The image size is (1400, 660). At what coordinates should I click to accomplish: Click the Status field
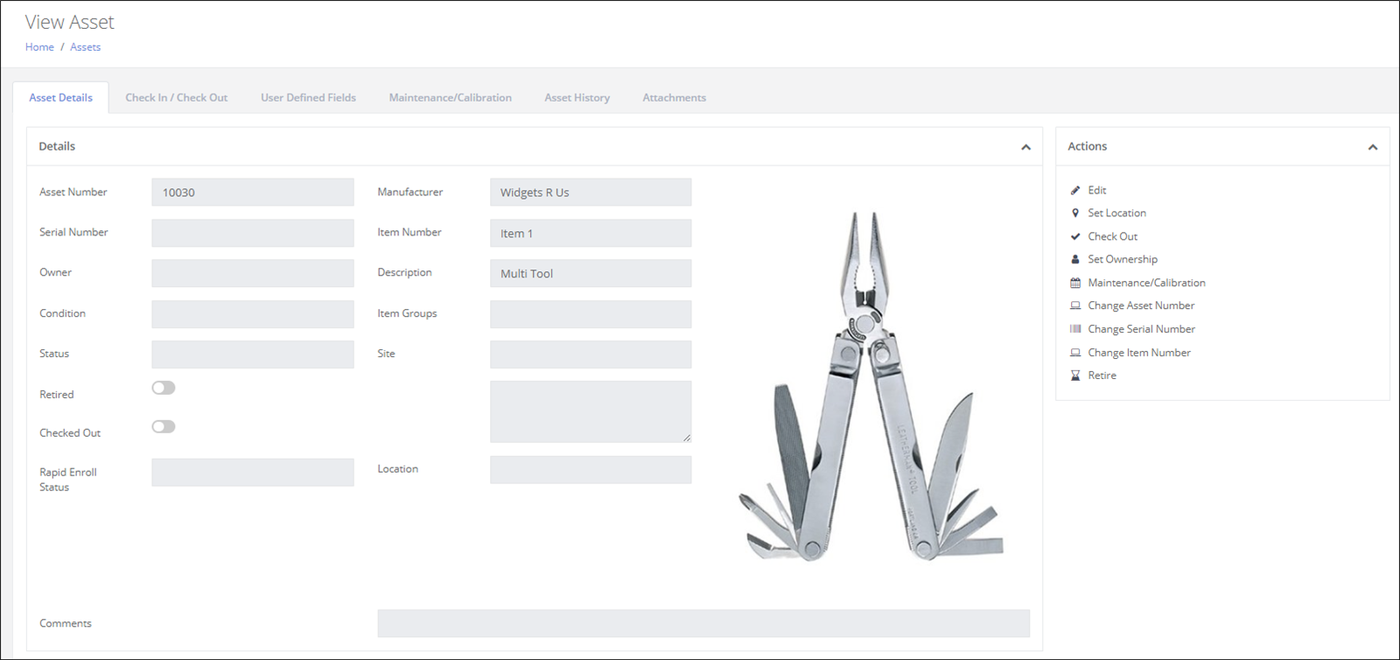coord(253,354)
